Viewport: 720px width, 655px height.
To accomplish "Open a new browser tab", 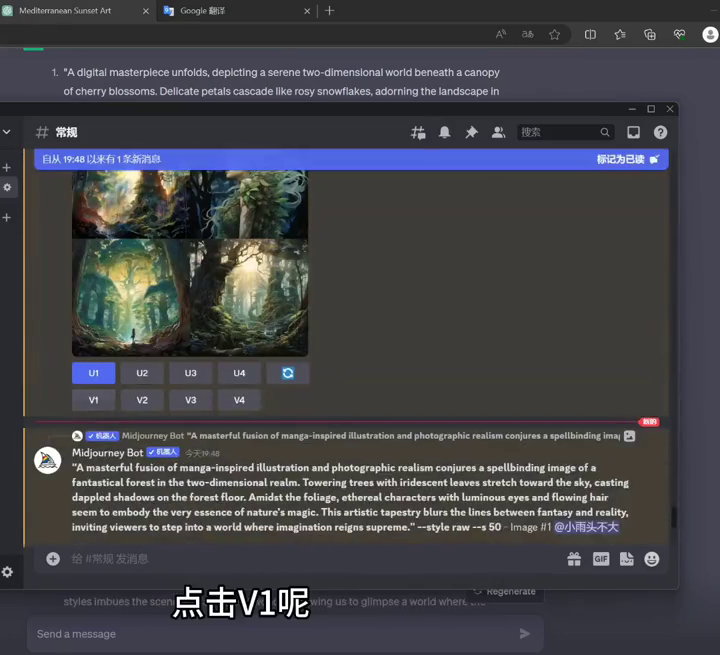I will click(329, 11).
